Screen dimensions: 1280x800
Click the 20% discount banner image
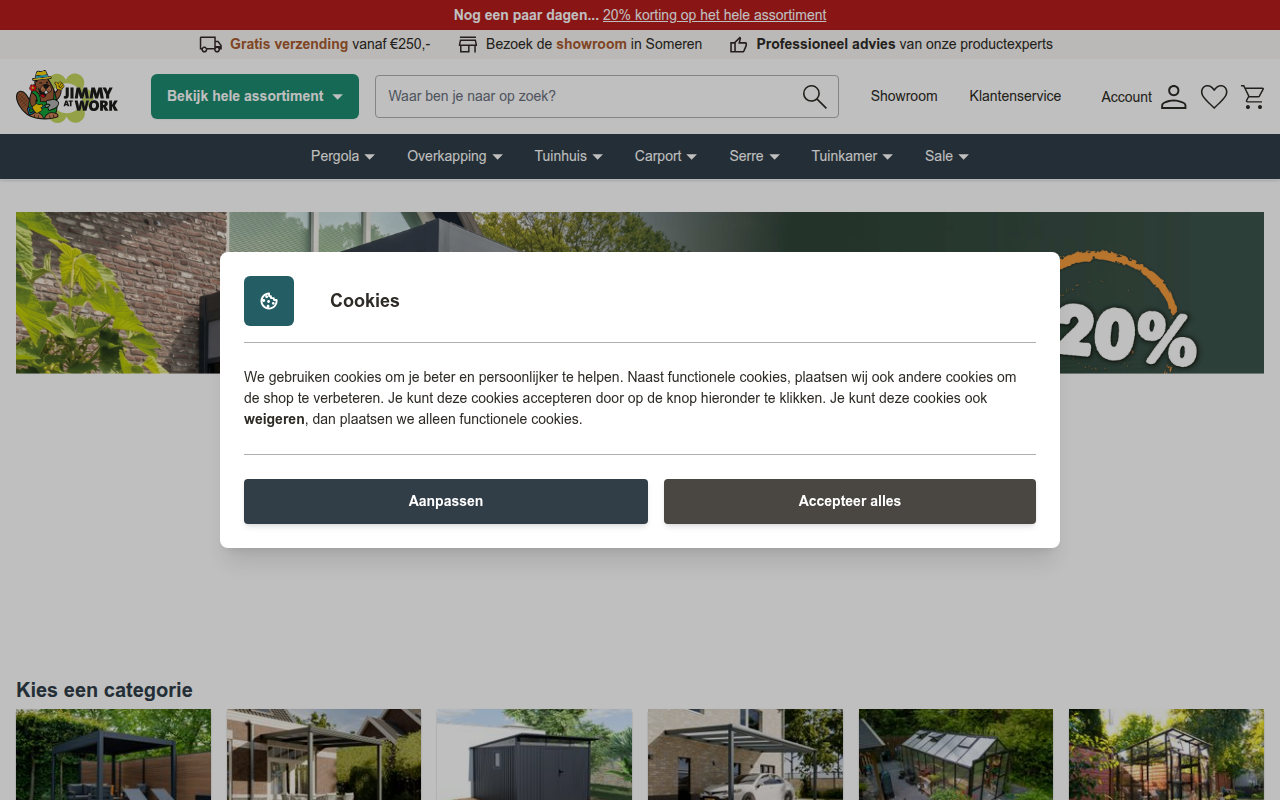640,293
